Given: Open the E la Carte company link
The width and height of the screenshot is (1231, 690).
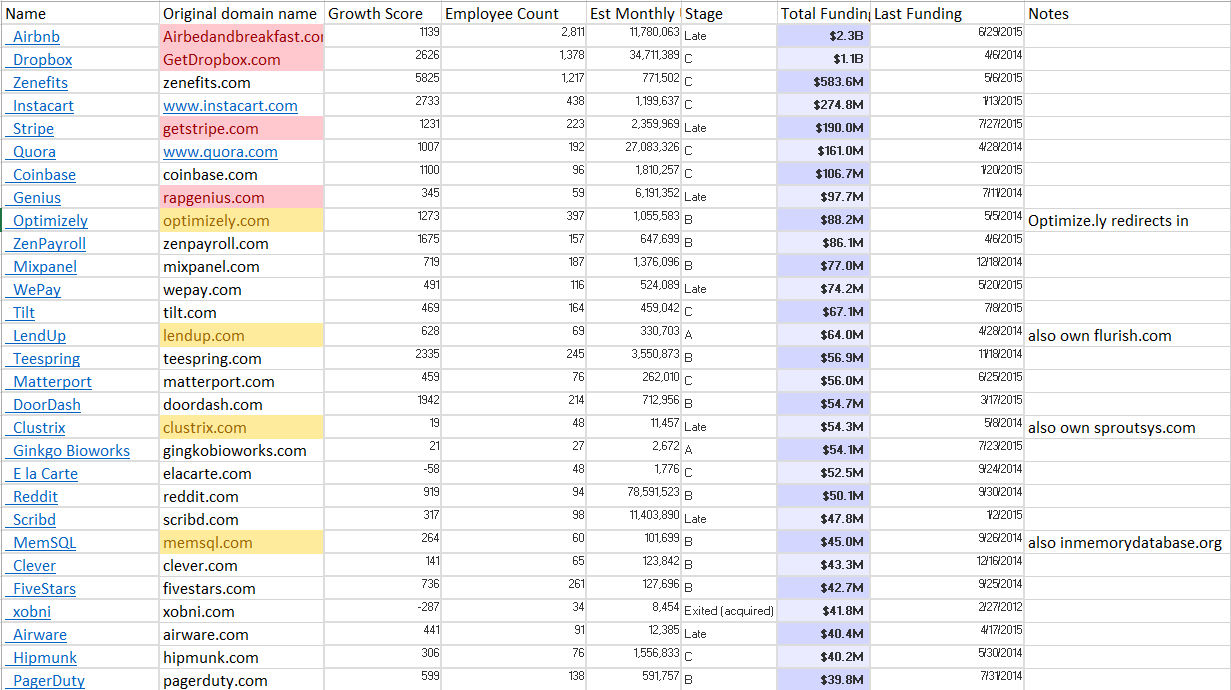Looking at the screenshot, I should tap(45, 474).
